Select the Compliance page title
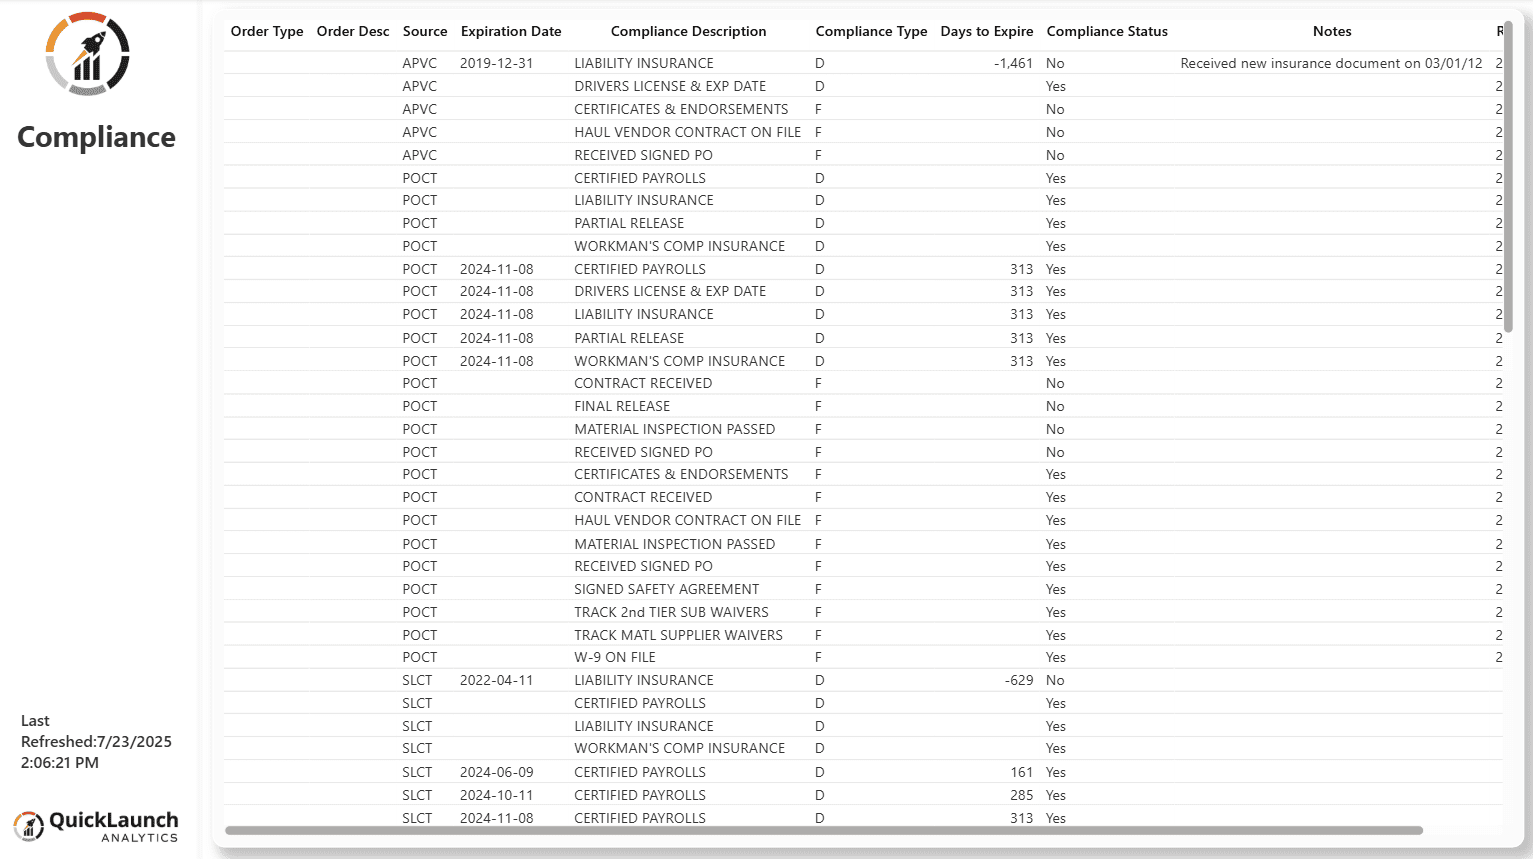This screenshot has width=1533, height=859. pyautogui.click(x=96, y=137)
